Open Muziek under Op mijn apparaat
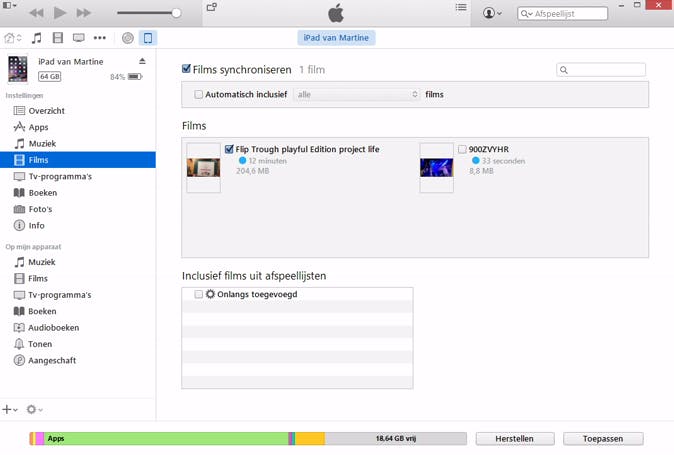This screenshot has width=674, height=455. point(78,262)
